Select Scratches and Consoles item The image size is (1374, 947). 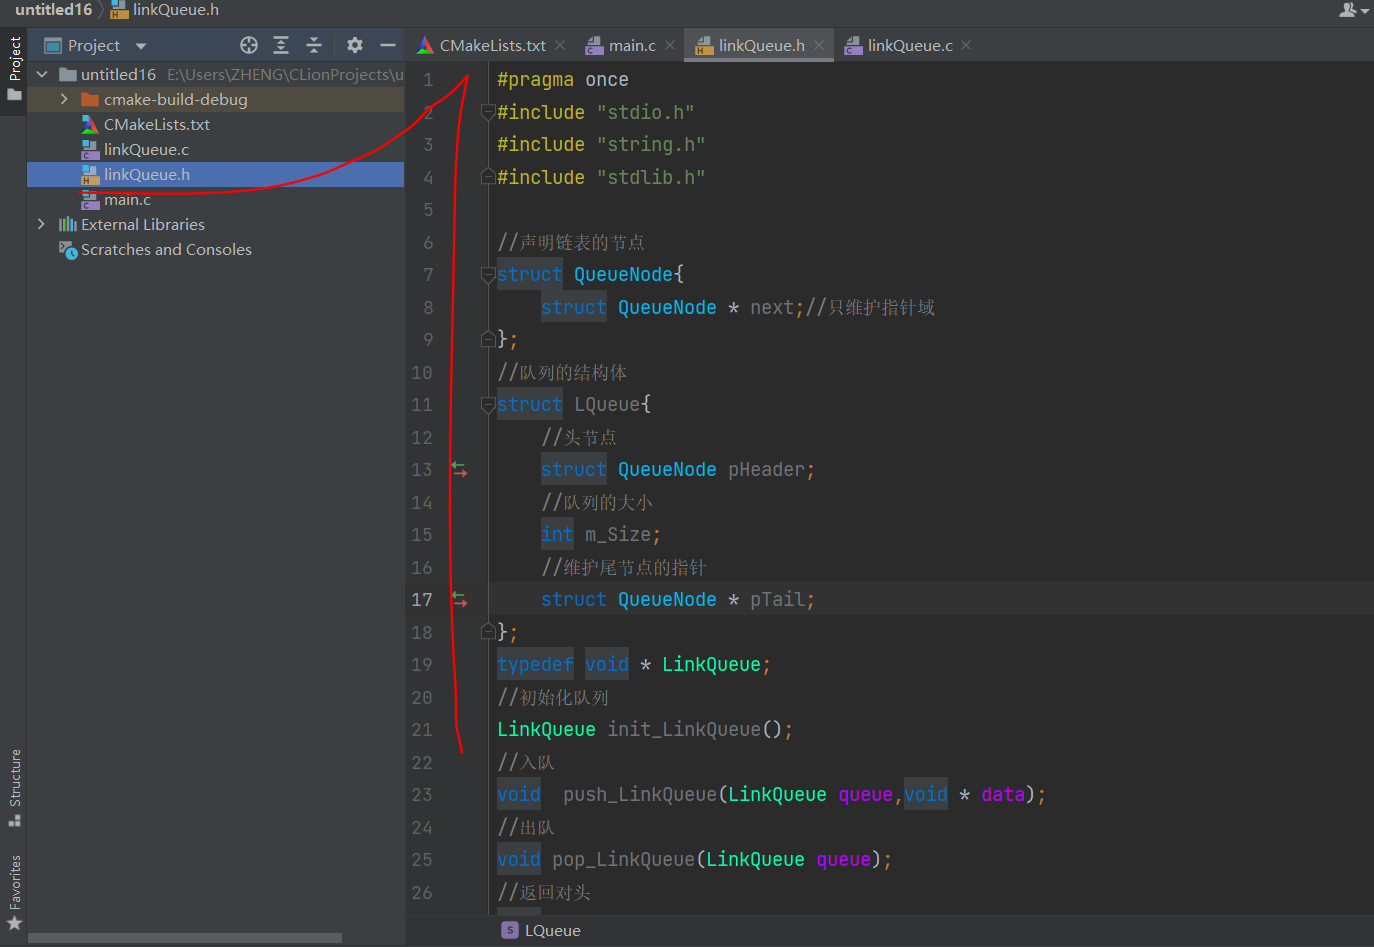[x=215, y=249]
